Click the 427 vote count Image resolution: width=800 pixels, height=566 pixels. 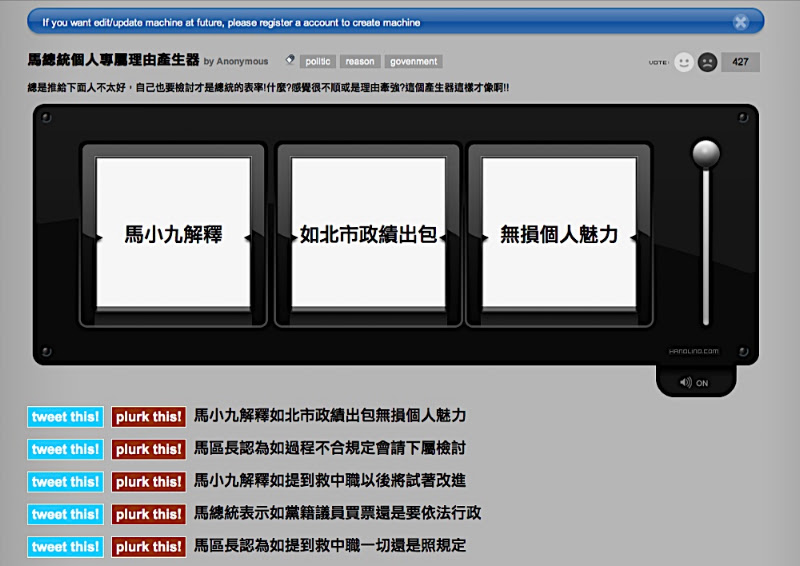click(740, 62)
